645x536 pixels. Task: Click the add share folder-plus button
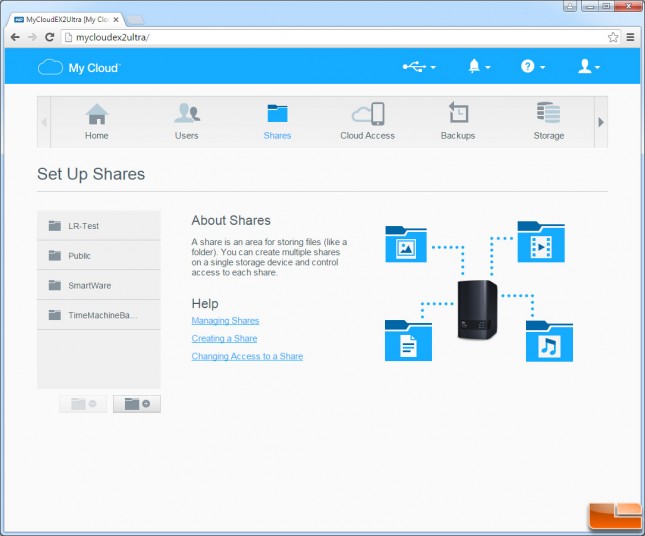pos(137,404)
